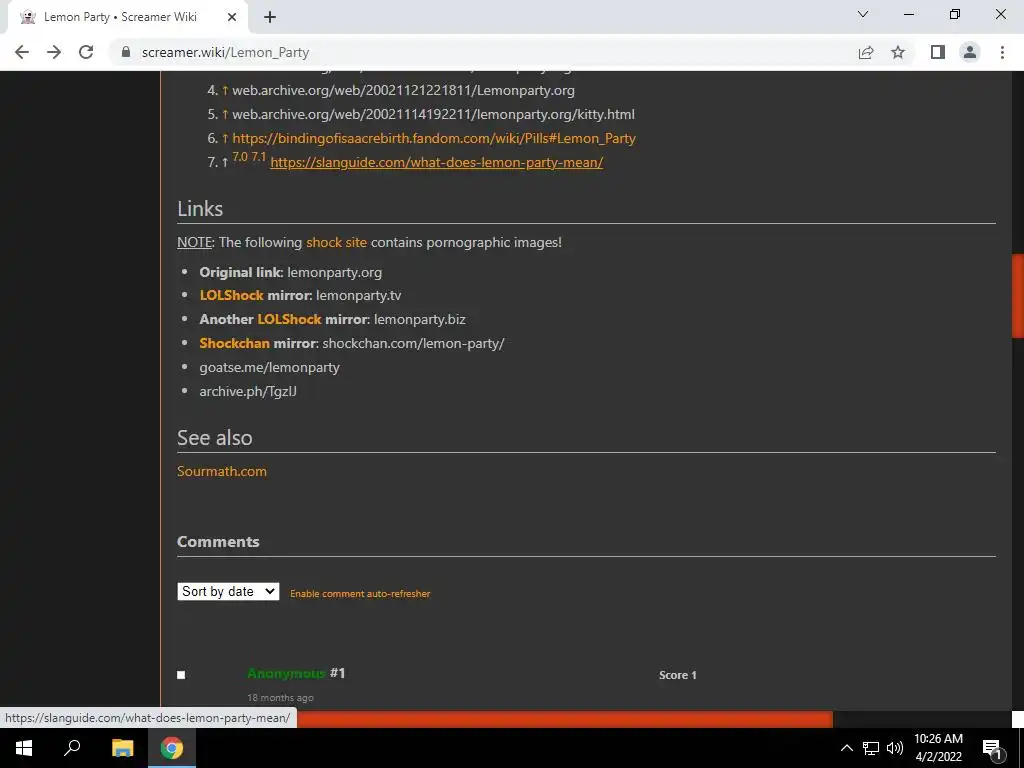Open Chrome three-dot menu

[1002, 52]
